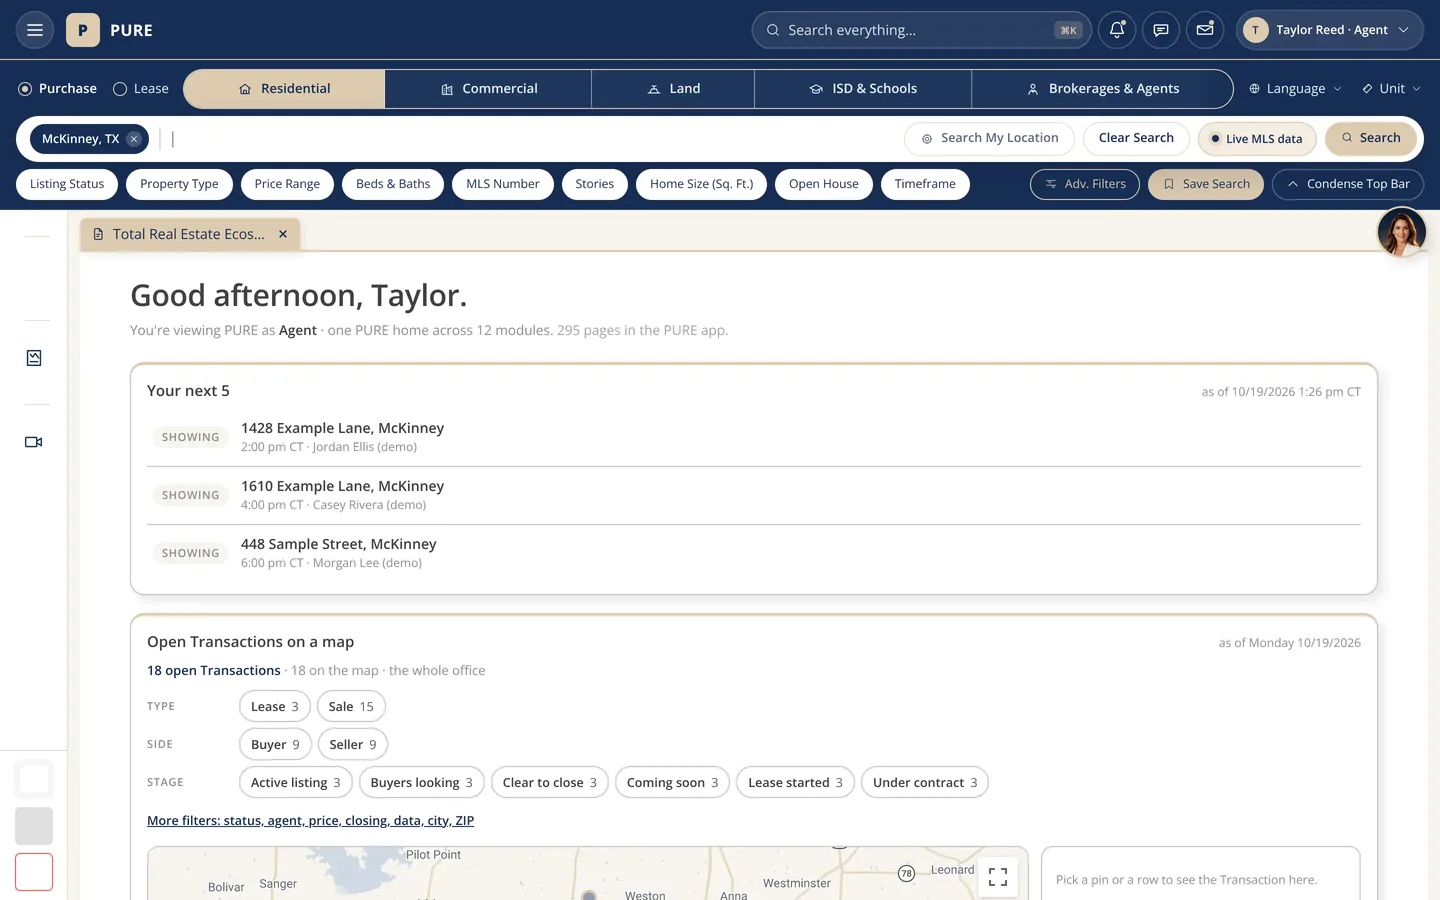This screenshot has height=900, width=1440.
Task: Switch to the Land tab
Action: pyautogui.click(x=673, y=89)
